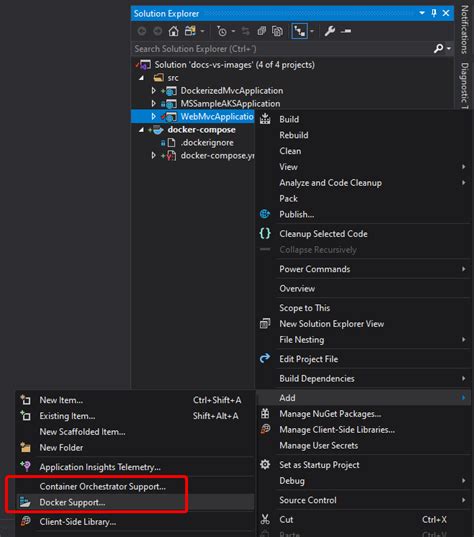The image size is (474, 537).
Task: Click the Home icon in Solution Explorer toolbar
Action: coord(173,32)
